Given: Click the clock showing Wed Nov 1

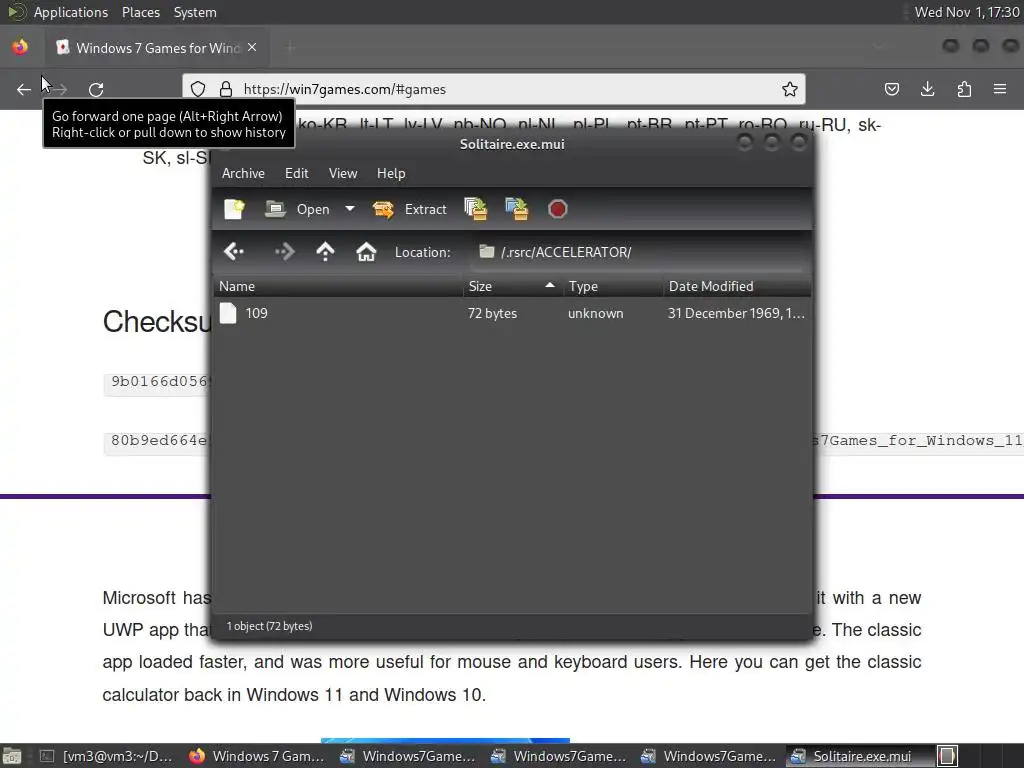Looking at the screenshot, I should click(967, 12).
